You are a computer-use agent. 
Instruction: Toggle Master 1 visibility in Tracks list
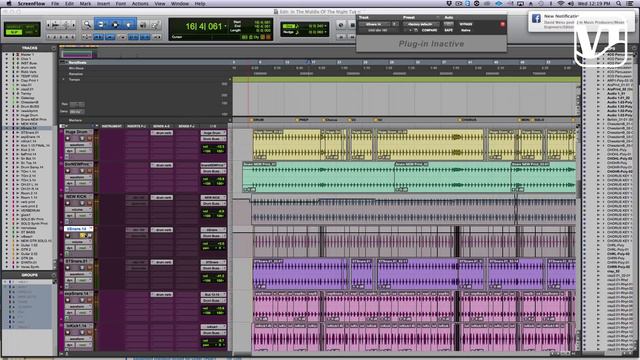click(6, 54)
